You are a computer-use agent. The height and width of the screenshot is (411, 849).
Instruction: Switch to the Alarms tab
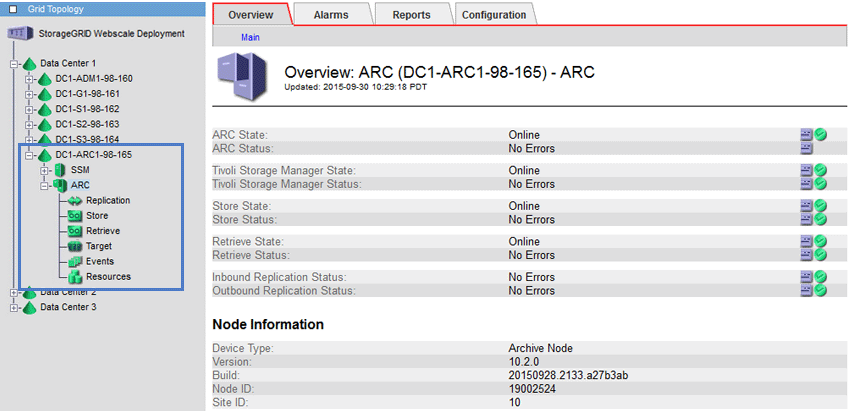(x=331, y=15)
